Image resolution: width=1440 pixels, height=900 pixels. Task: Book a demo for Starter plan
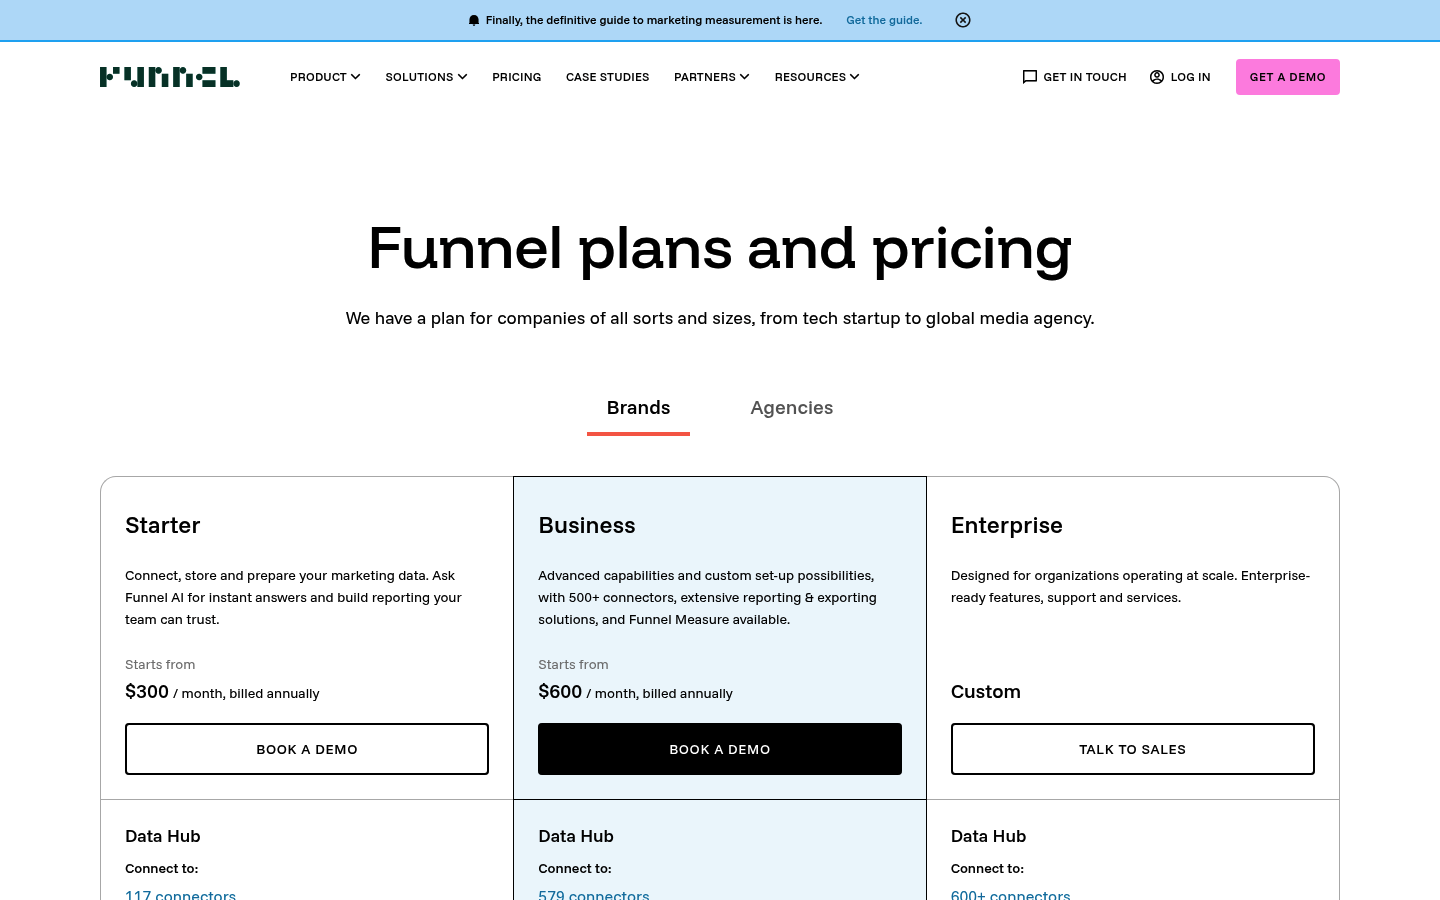(x=307, y=749)
